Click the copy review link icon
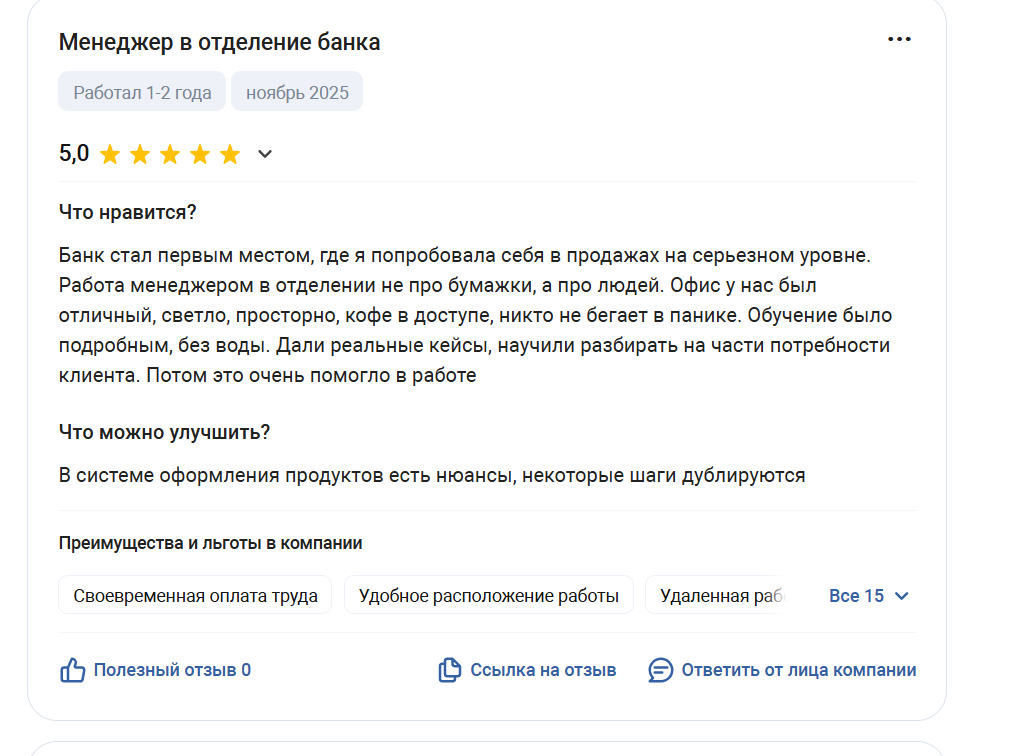This screenshot has height=756, width=1028. 450,670
